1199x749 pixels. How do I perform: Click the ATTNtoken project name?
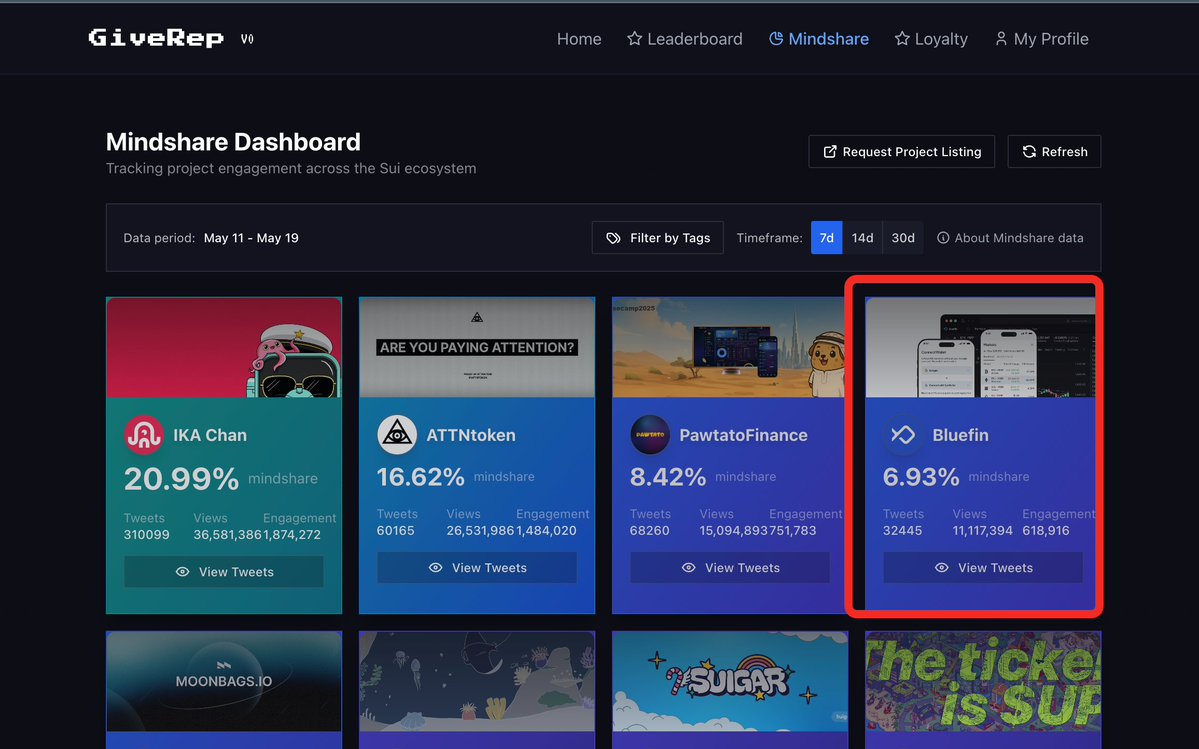[x=471, y=435]
